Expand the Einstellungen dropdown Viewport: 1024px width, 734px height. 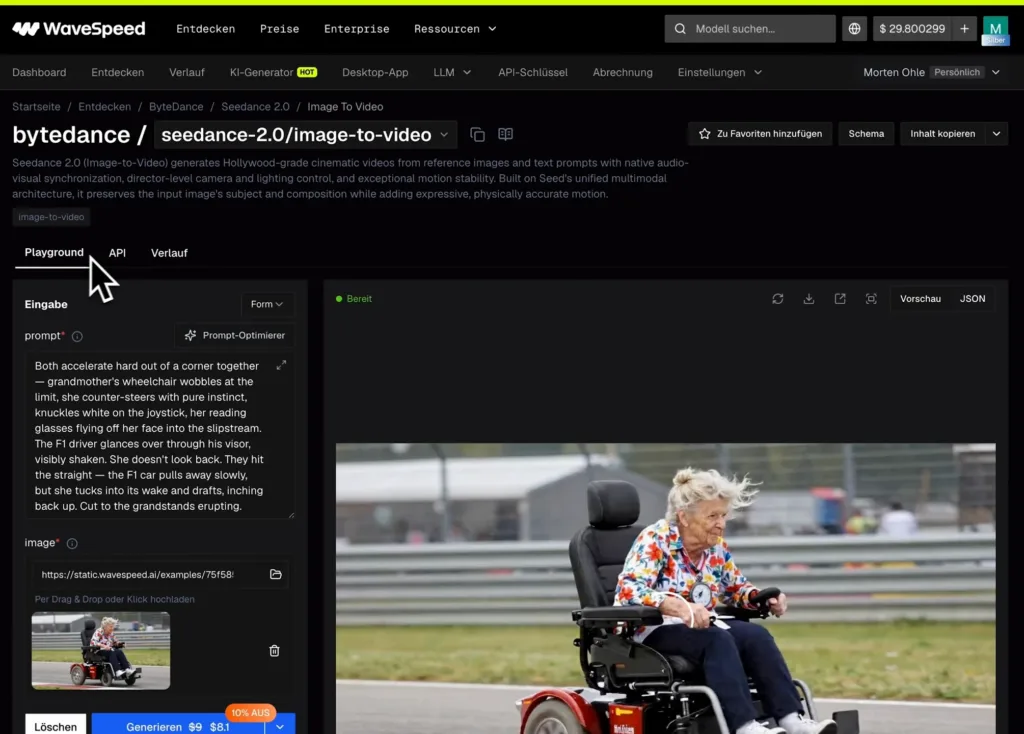coord(720,72)
